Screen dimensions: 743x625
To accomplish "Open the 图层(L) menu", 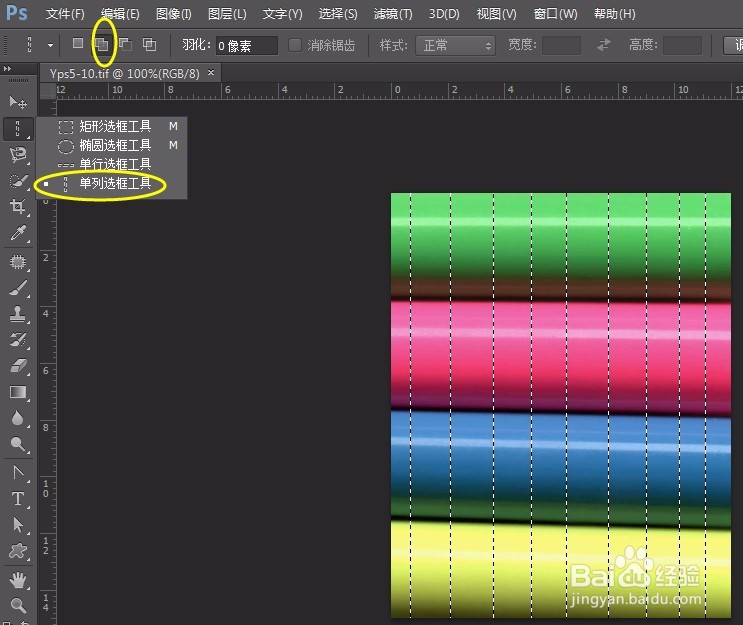I will pyautogui.click(x=227, y=14).
